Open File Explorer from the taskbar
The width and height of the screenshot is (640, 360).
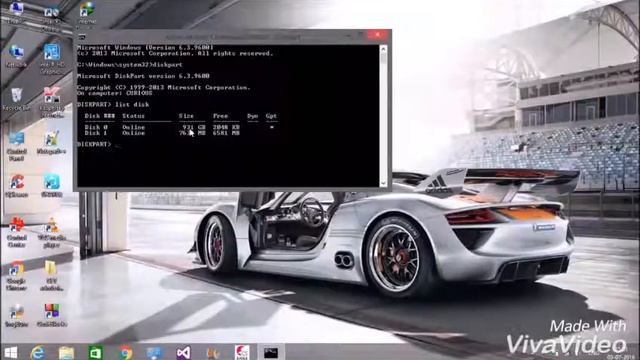pos(66,352)
